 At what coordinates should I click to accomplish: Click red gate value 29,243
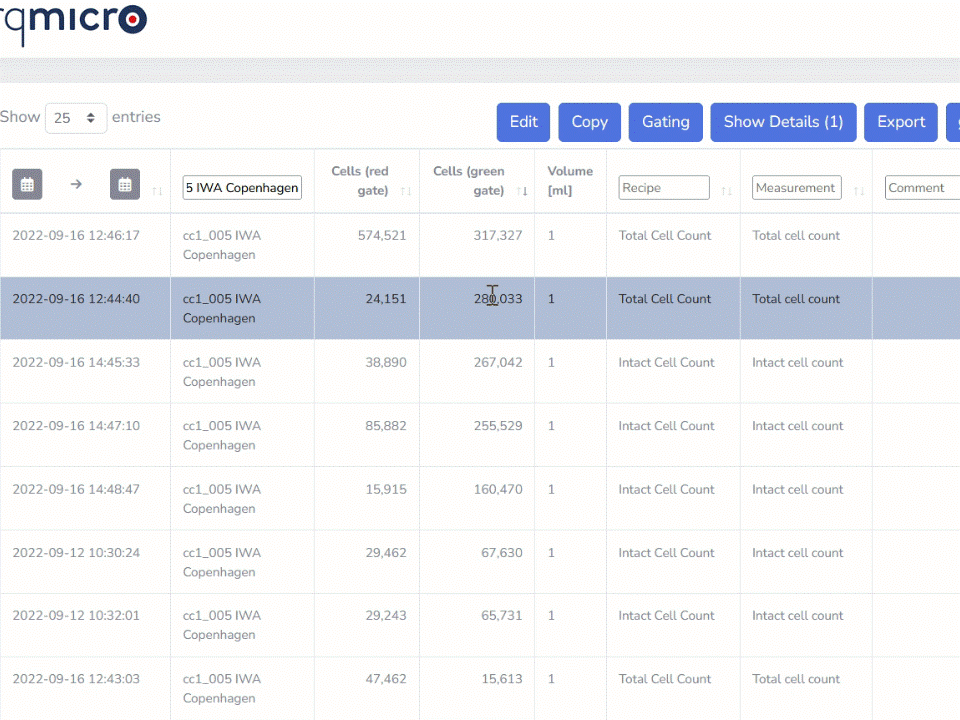pyautogui.click(x=386, y=616)
